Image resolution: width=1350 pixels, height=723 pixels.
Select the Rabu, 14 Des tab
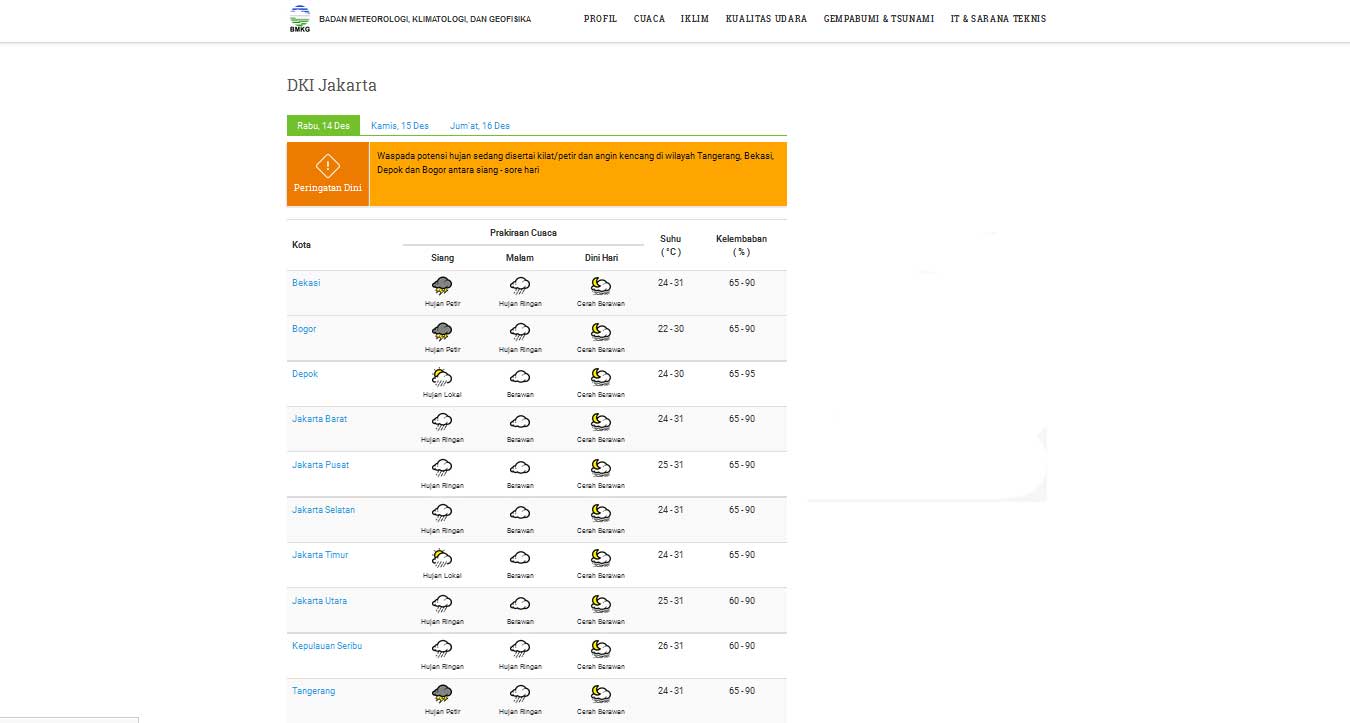click(323, 126)
